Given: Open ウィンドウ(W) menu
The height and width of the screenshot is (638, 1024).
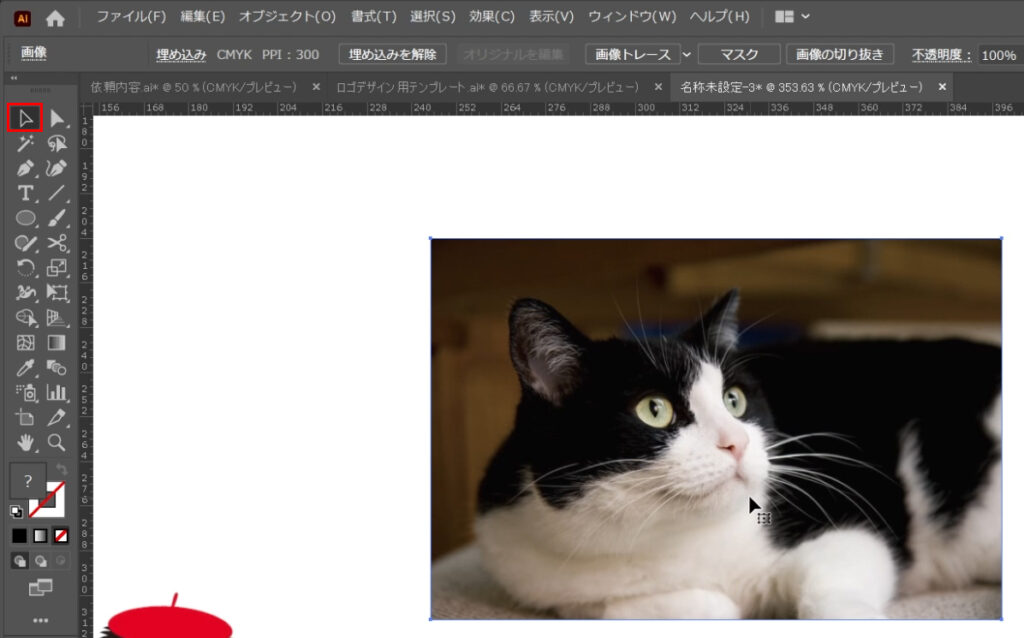Looking at the screenshot, I should pos(632,17).
